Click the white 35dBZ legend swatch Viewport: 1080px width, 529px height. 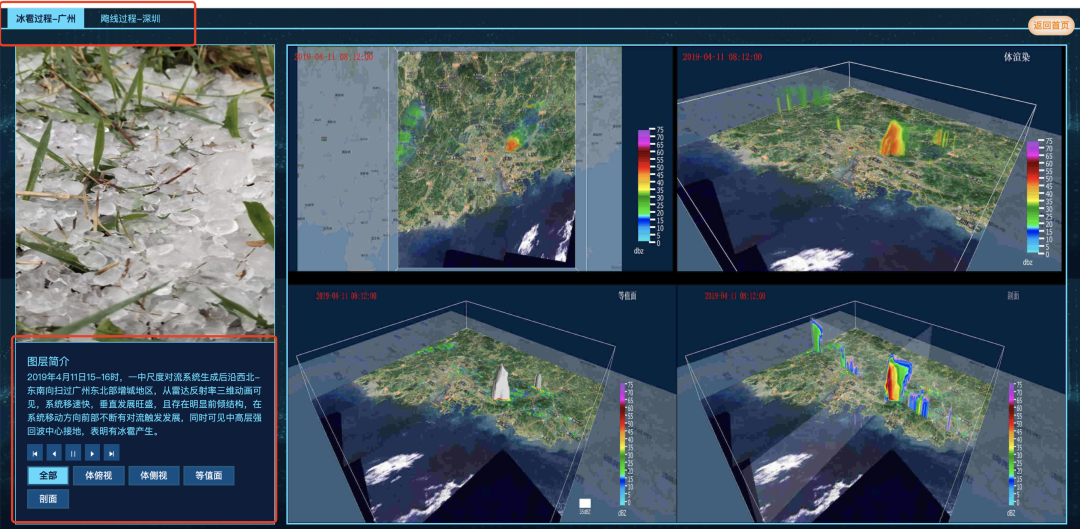[x=585, y=504]
